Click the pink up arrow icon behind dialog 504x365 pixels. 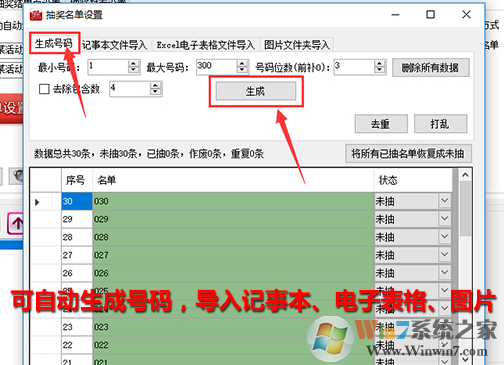[x=16, y=224]
